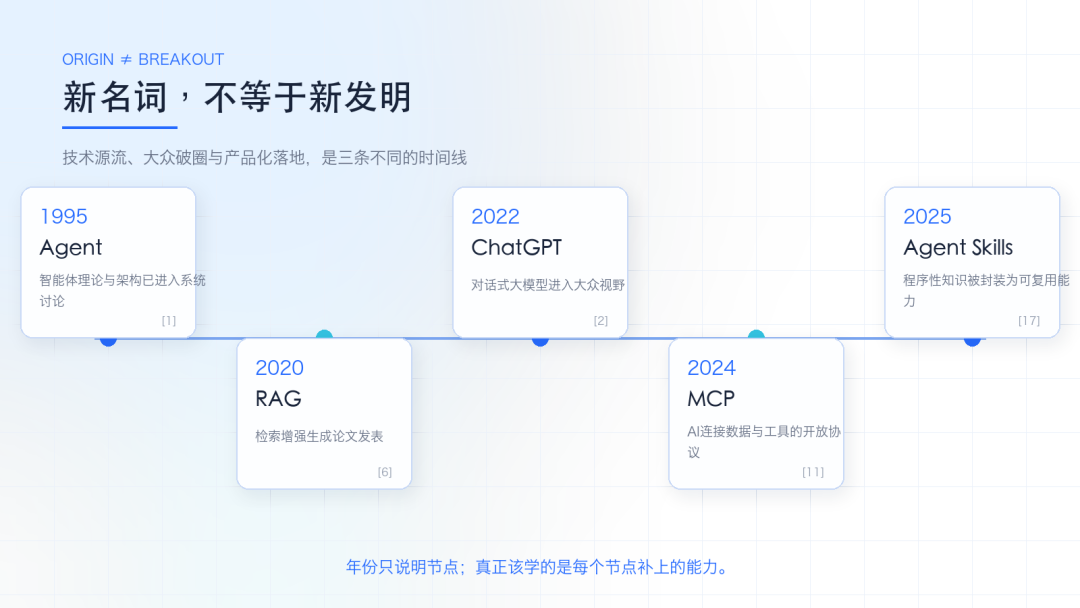
Task: Click citation [2] in ChatGPT card
Action: point(601,321)
